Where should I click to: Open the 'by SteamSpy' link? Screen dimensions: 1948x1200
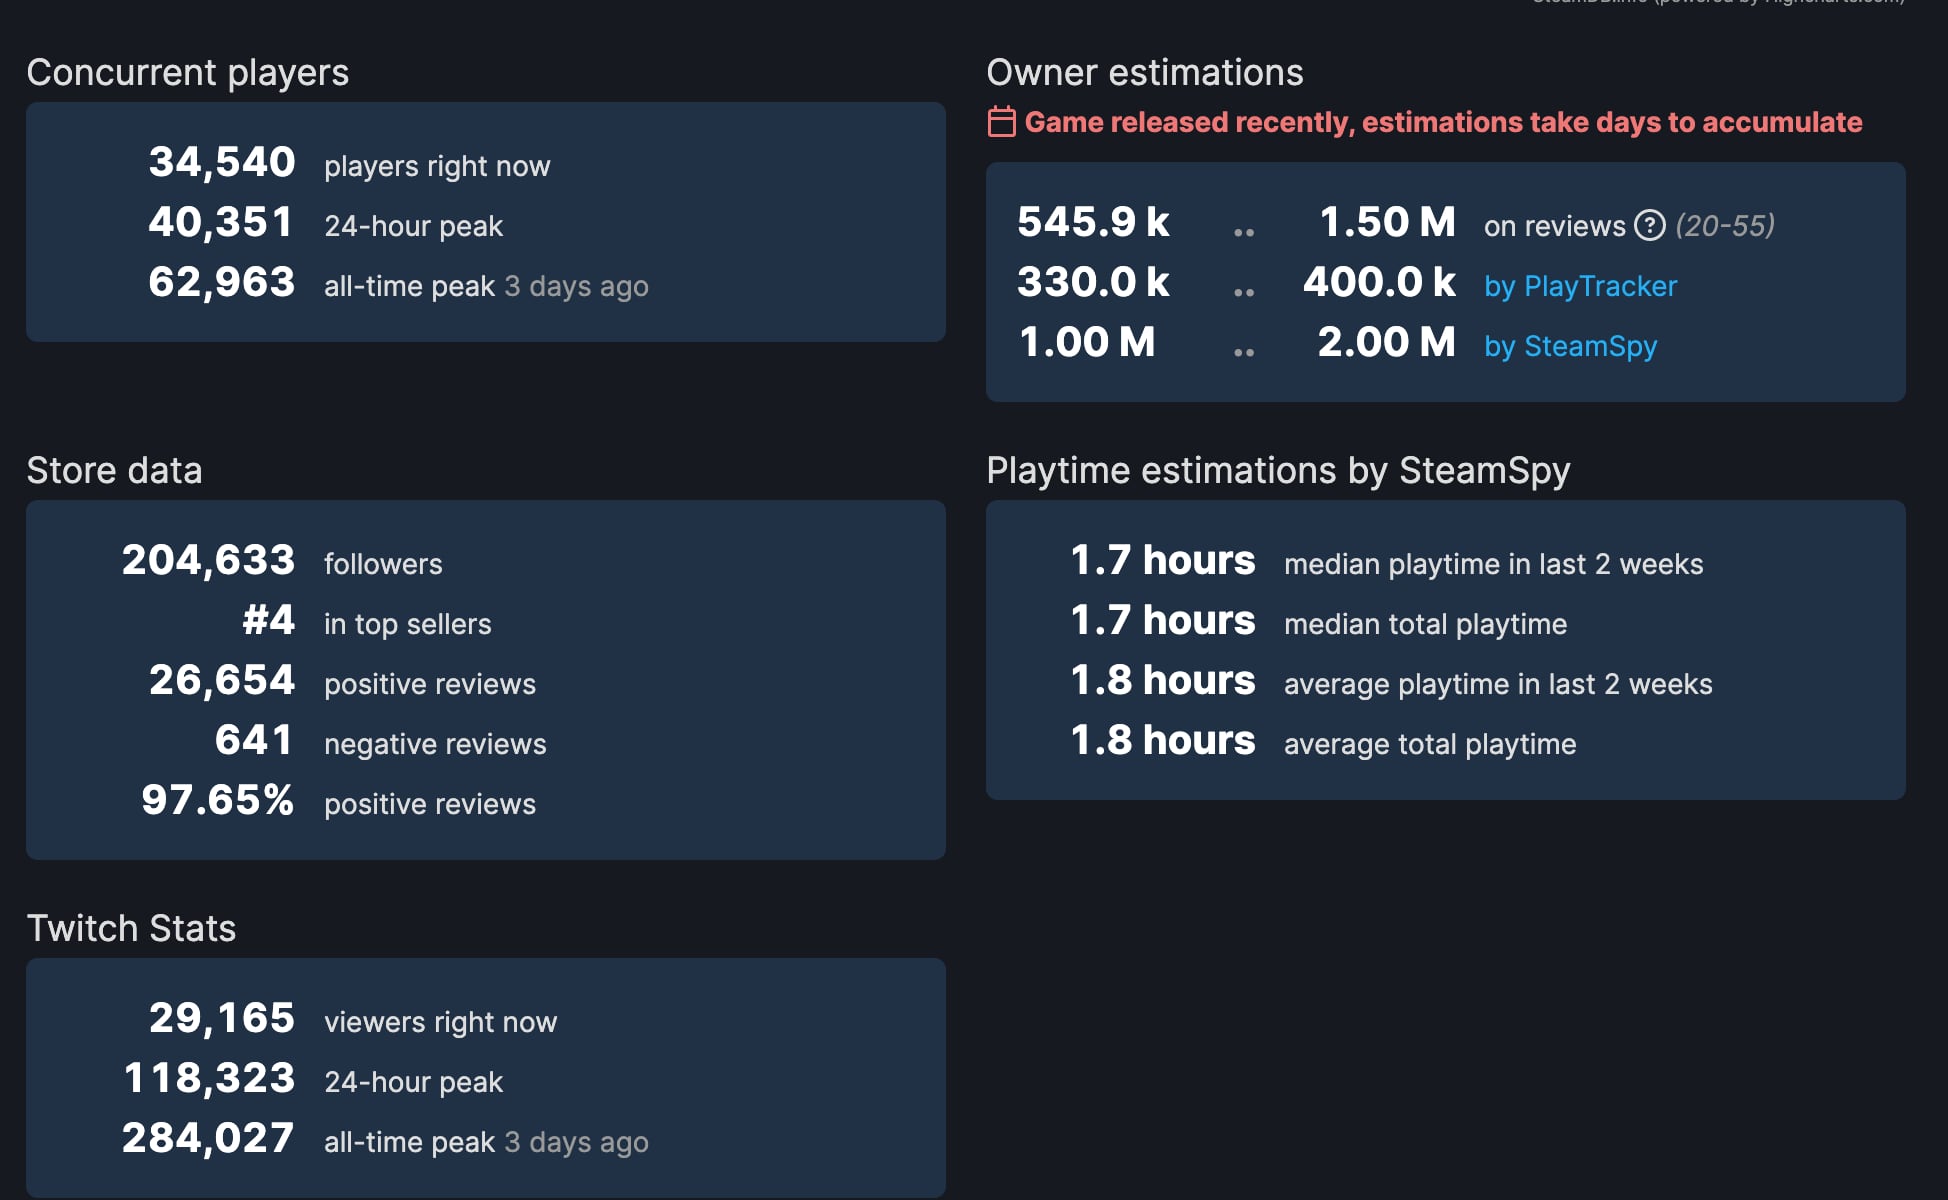[x=1570, y=346]
